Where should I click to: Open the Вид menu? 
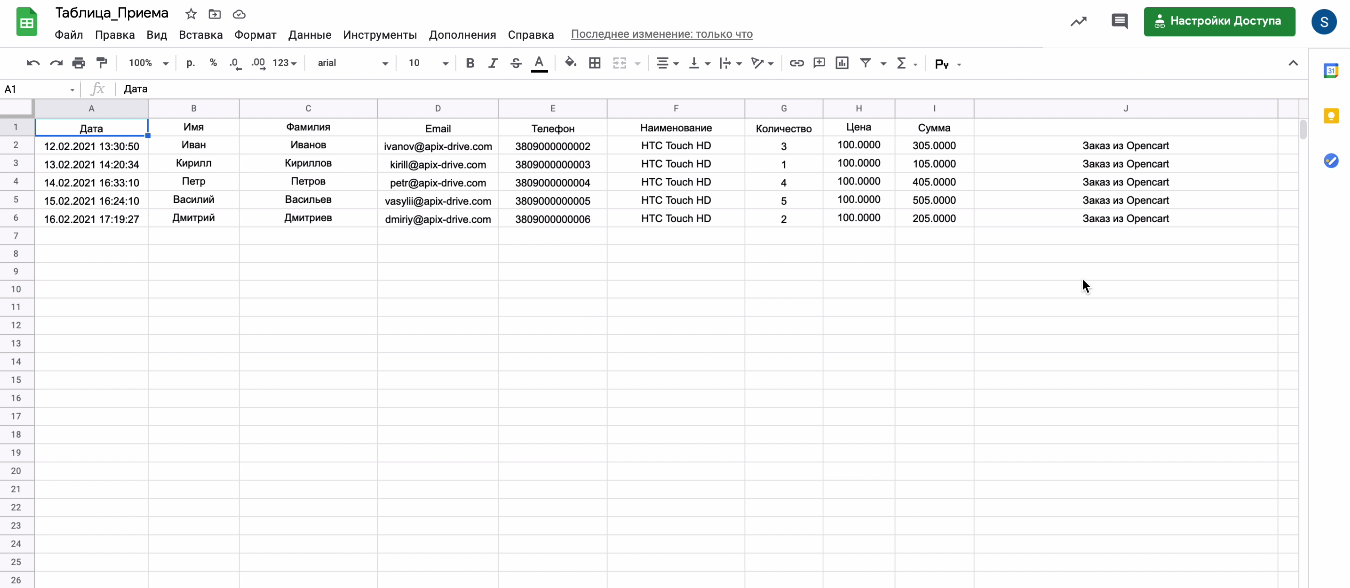[157, 35]
